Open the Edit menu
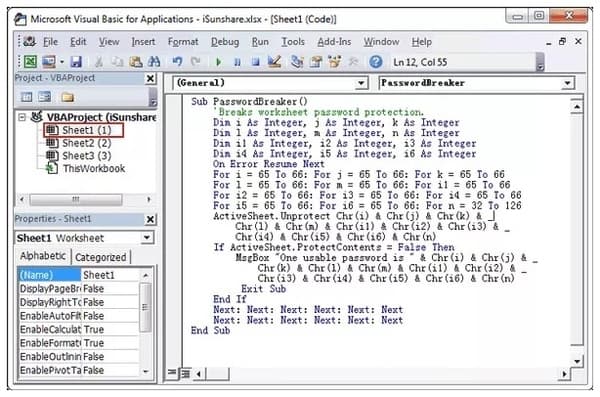This screenshot has width=600, height=397. [x=78, y=42]
